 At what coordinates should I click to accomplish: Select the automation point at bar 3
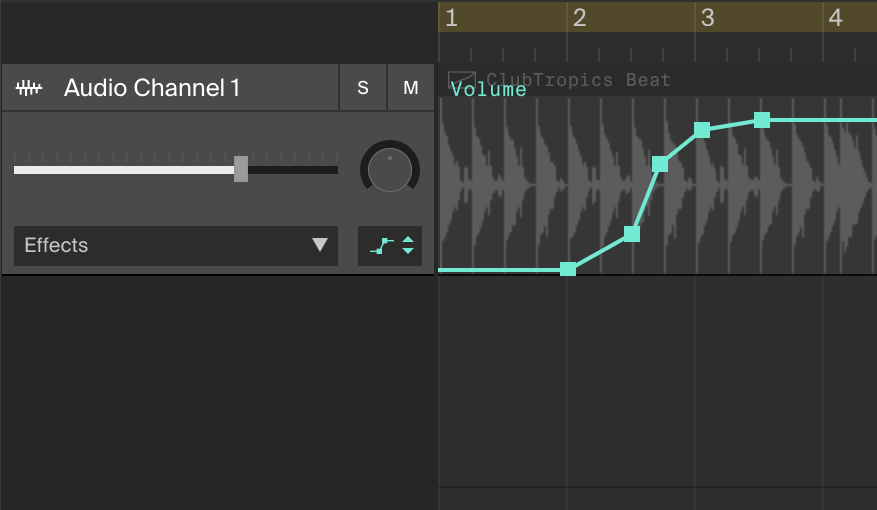(702, 130)
